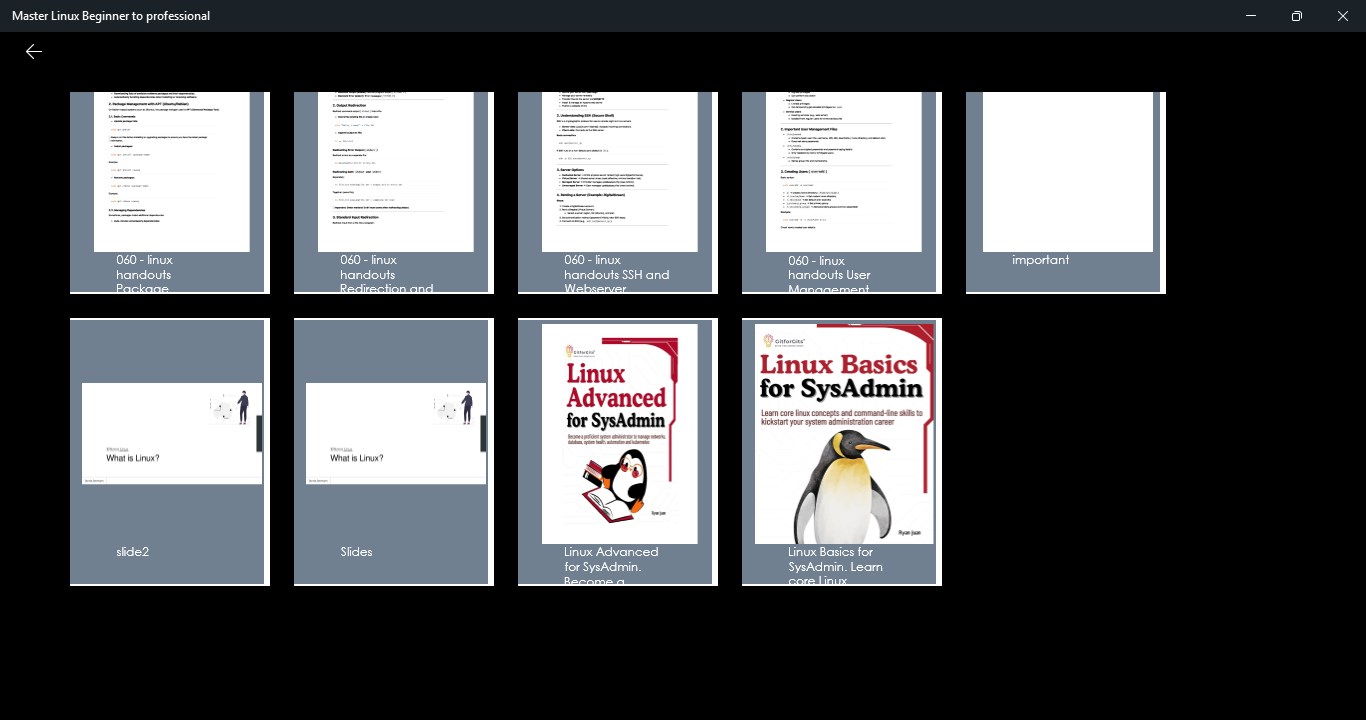The image size is (1366, 720).
Task: Restore down the window size
Action: click(1297, 16)
